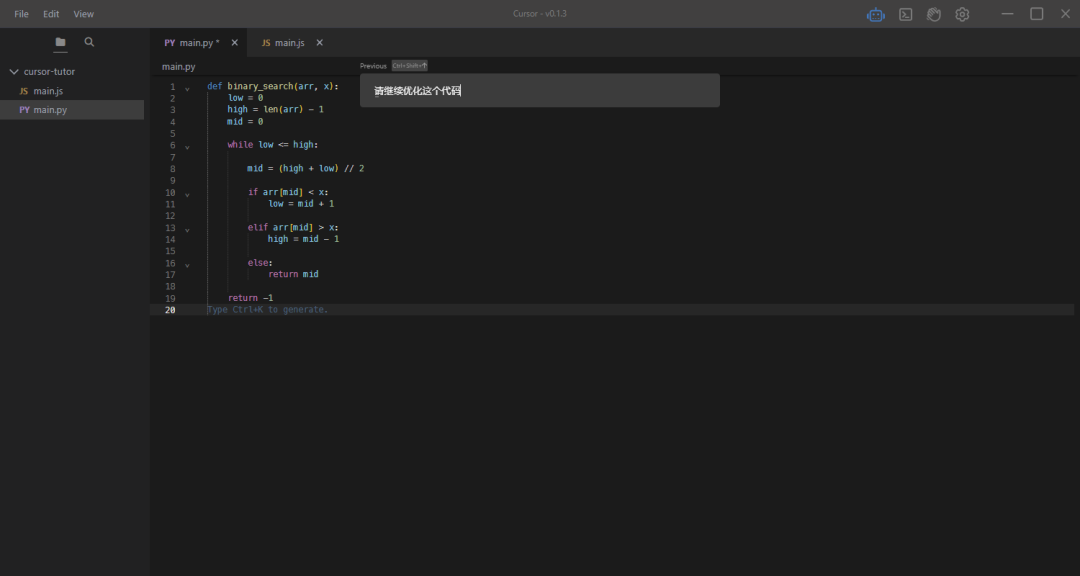
Task: Click 'low = mid + 1' line
Action: (301, 204)
